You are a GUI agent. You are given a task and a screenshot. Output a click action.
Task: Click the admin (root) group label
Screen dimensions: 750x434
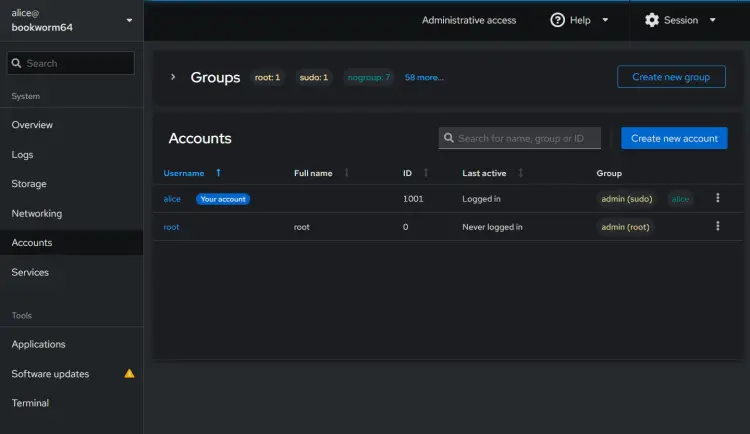(x=625, y=227)
